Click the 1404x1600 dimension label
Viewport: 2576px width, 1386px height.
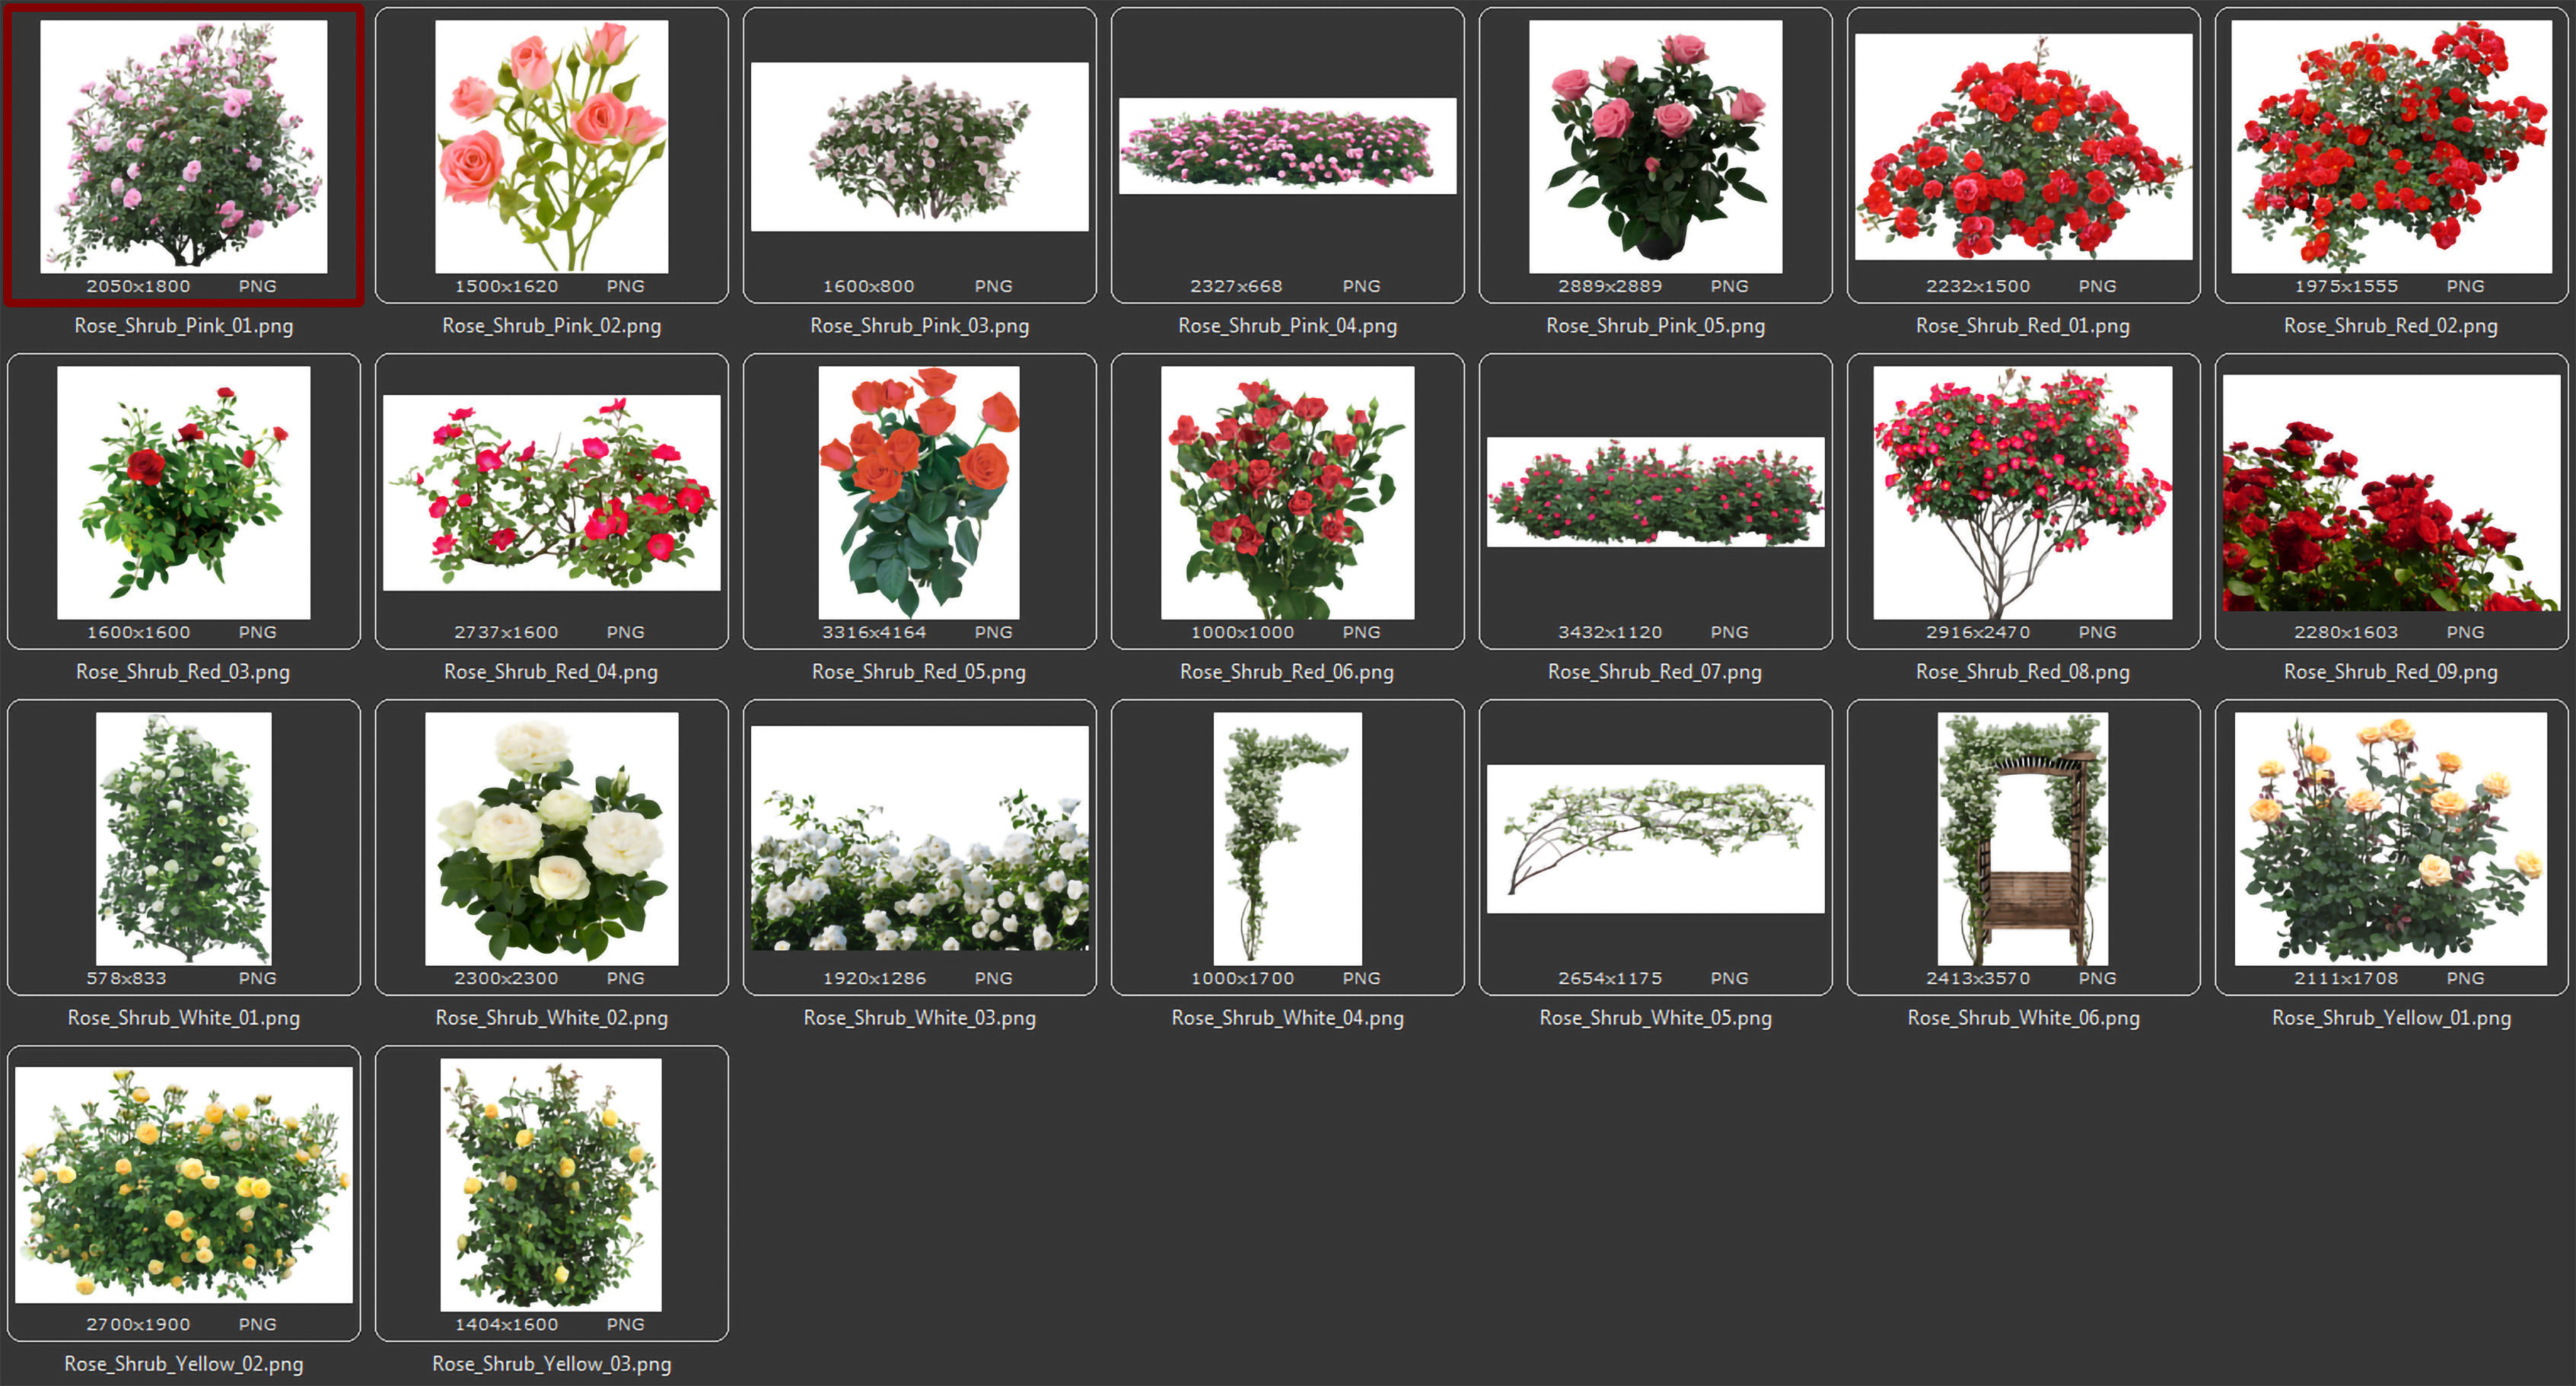[x=506, y=1324]
